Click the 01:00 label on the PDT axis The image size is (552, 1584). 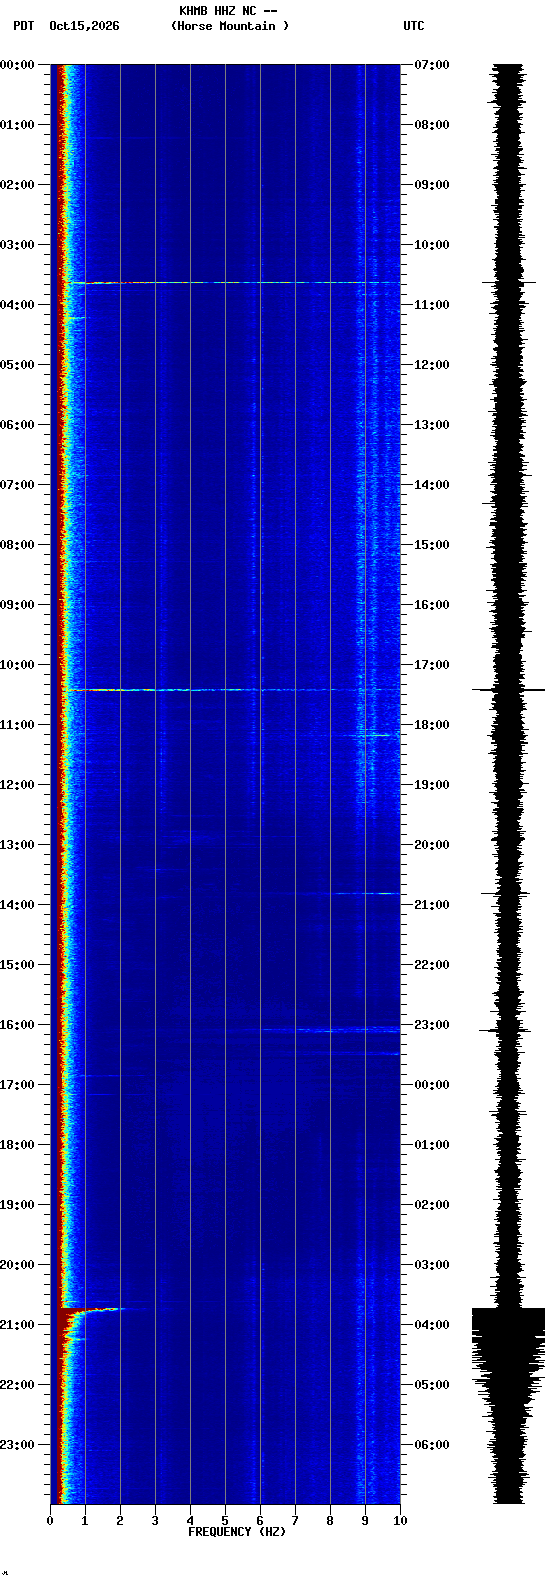[17, 125]
